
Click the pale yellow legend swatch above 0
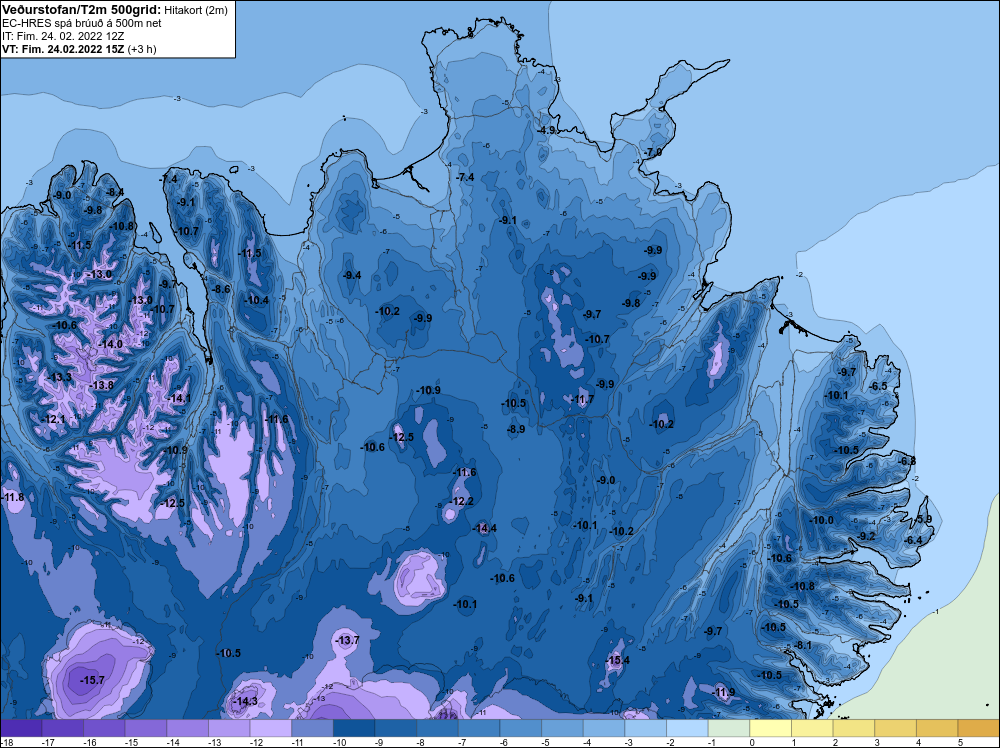(770, 728)
